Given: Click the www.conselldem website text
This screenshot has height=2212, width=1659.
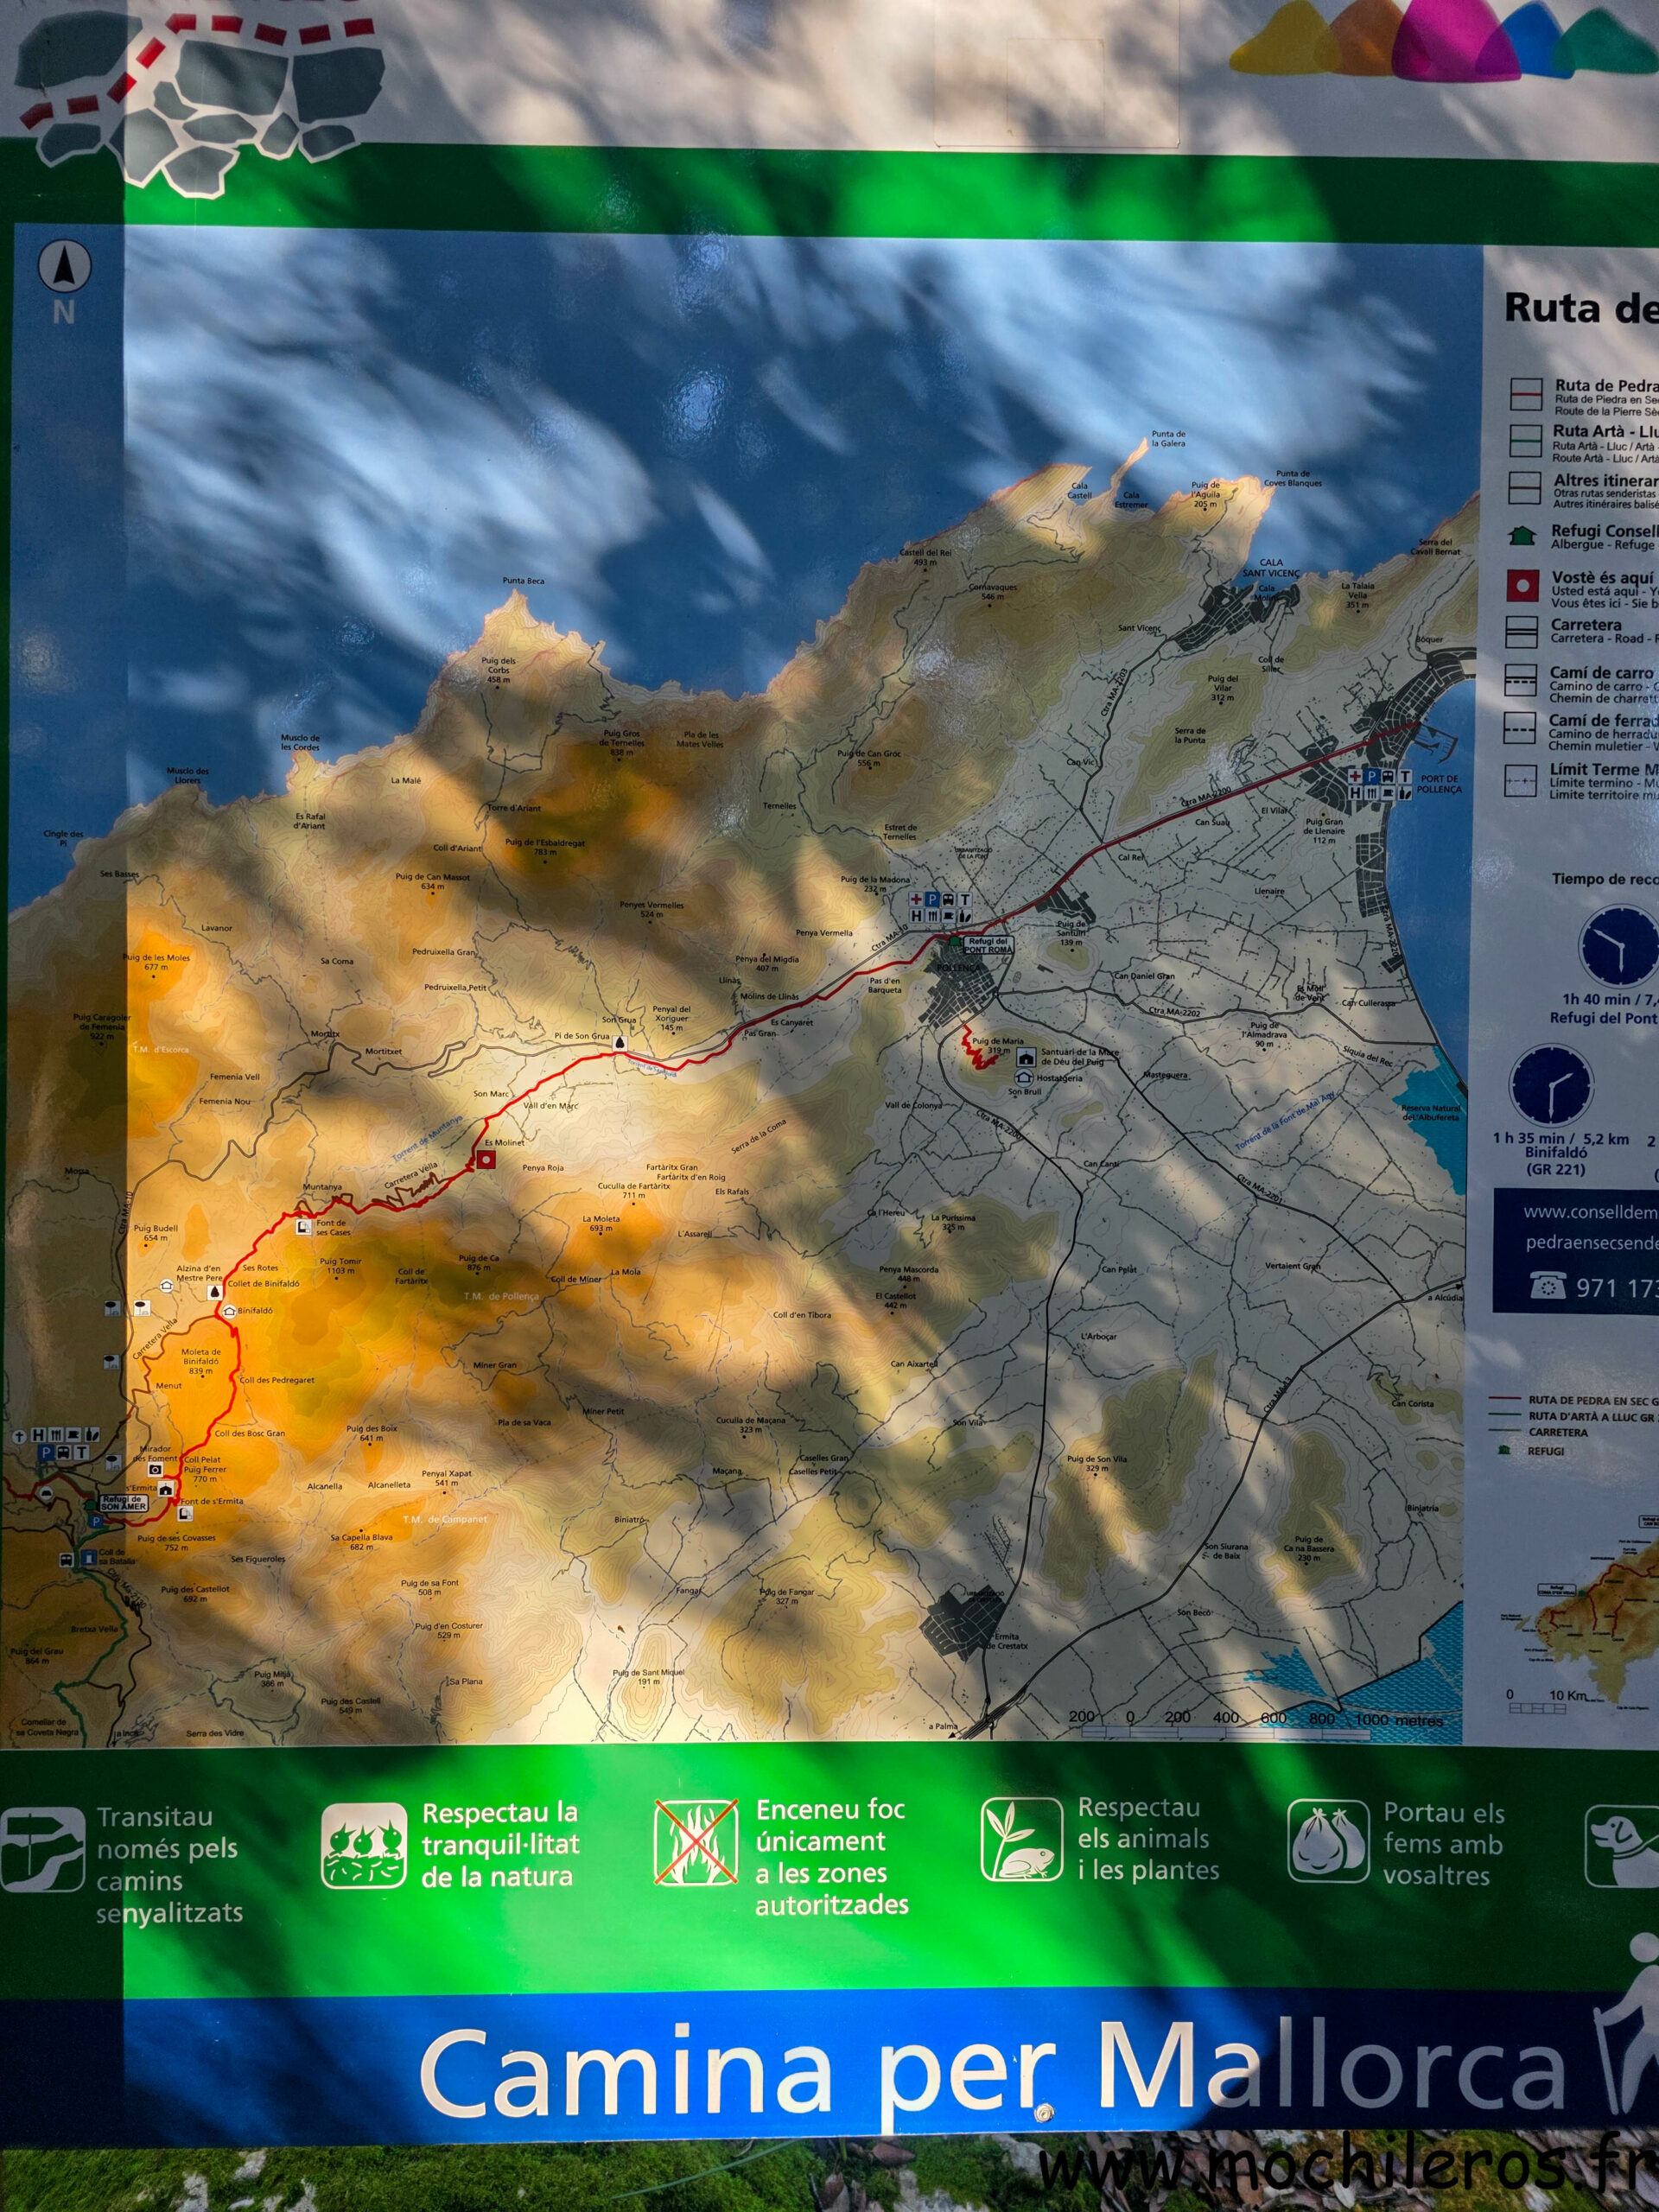Looking at the screenshot, I should point(1590,1212).
